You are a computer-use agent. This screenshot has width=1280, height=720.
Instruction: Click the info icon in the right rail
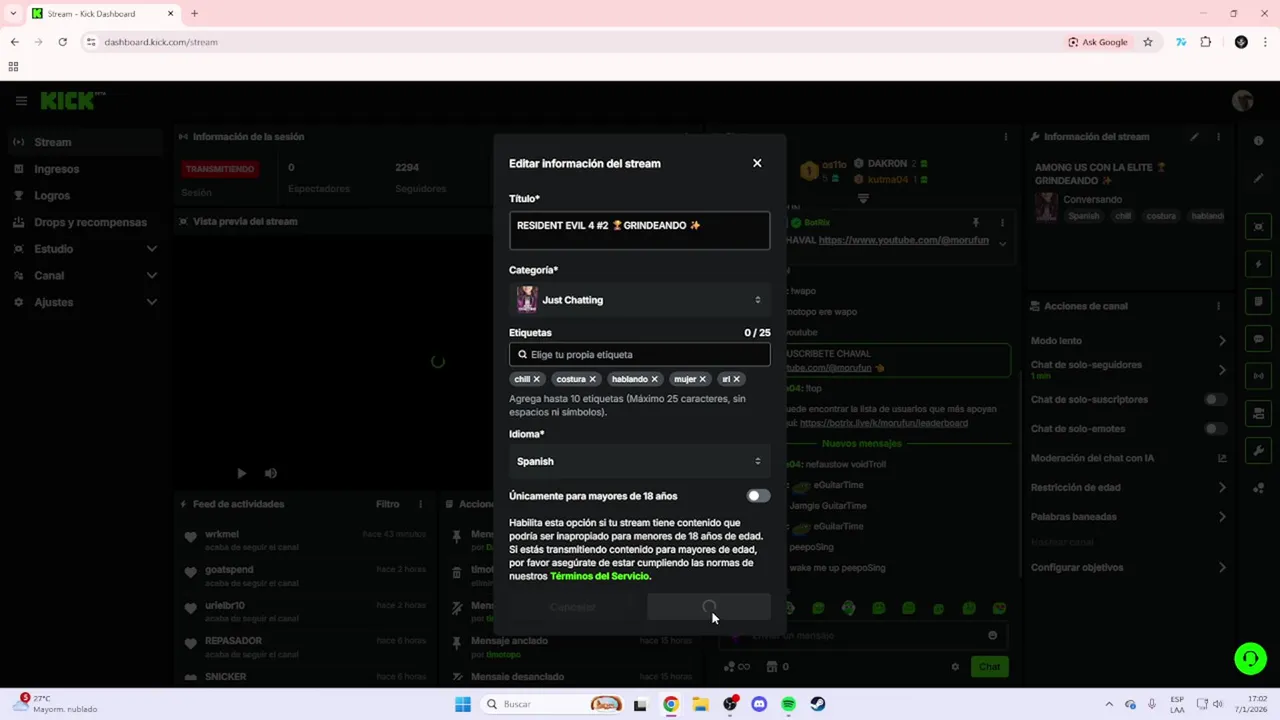[x=1259, y=141]
